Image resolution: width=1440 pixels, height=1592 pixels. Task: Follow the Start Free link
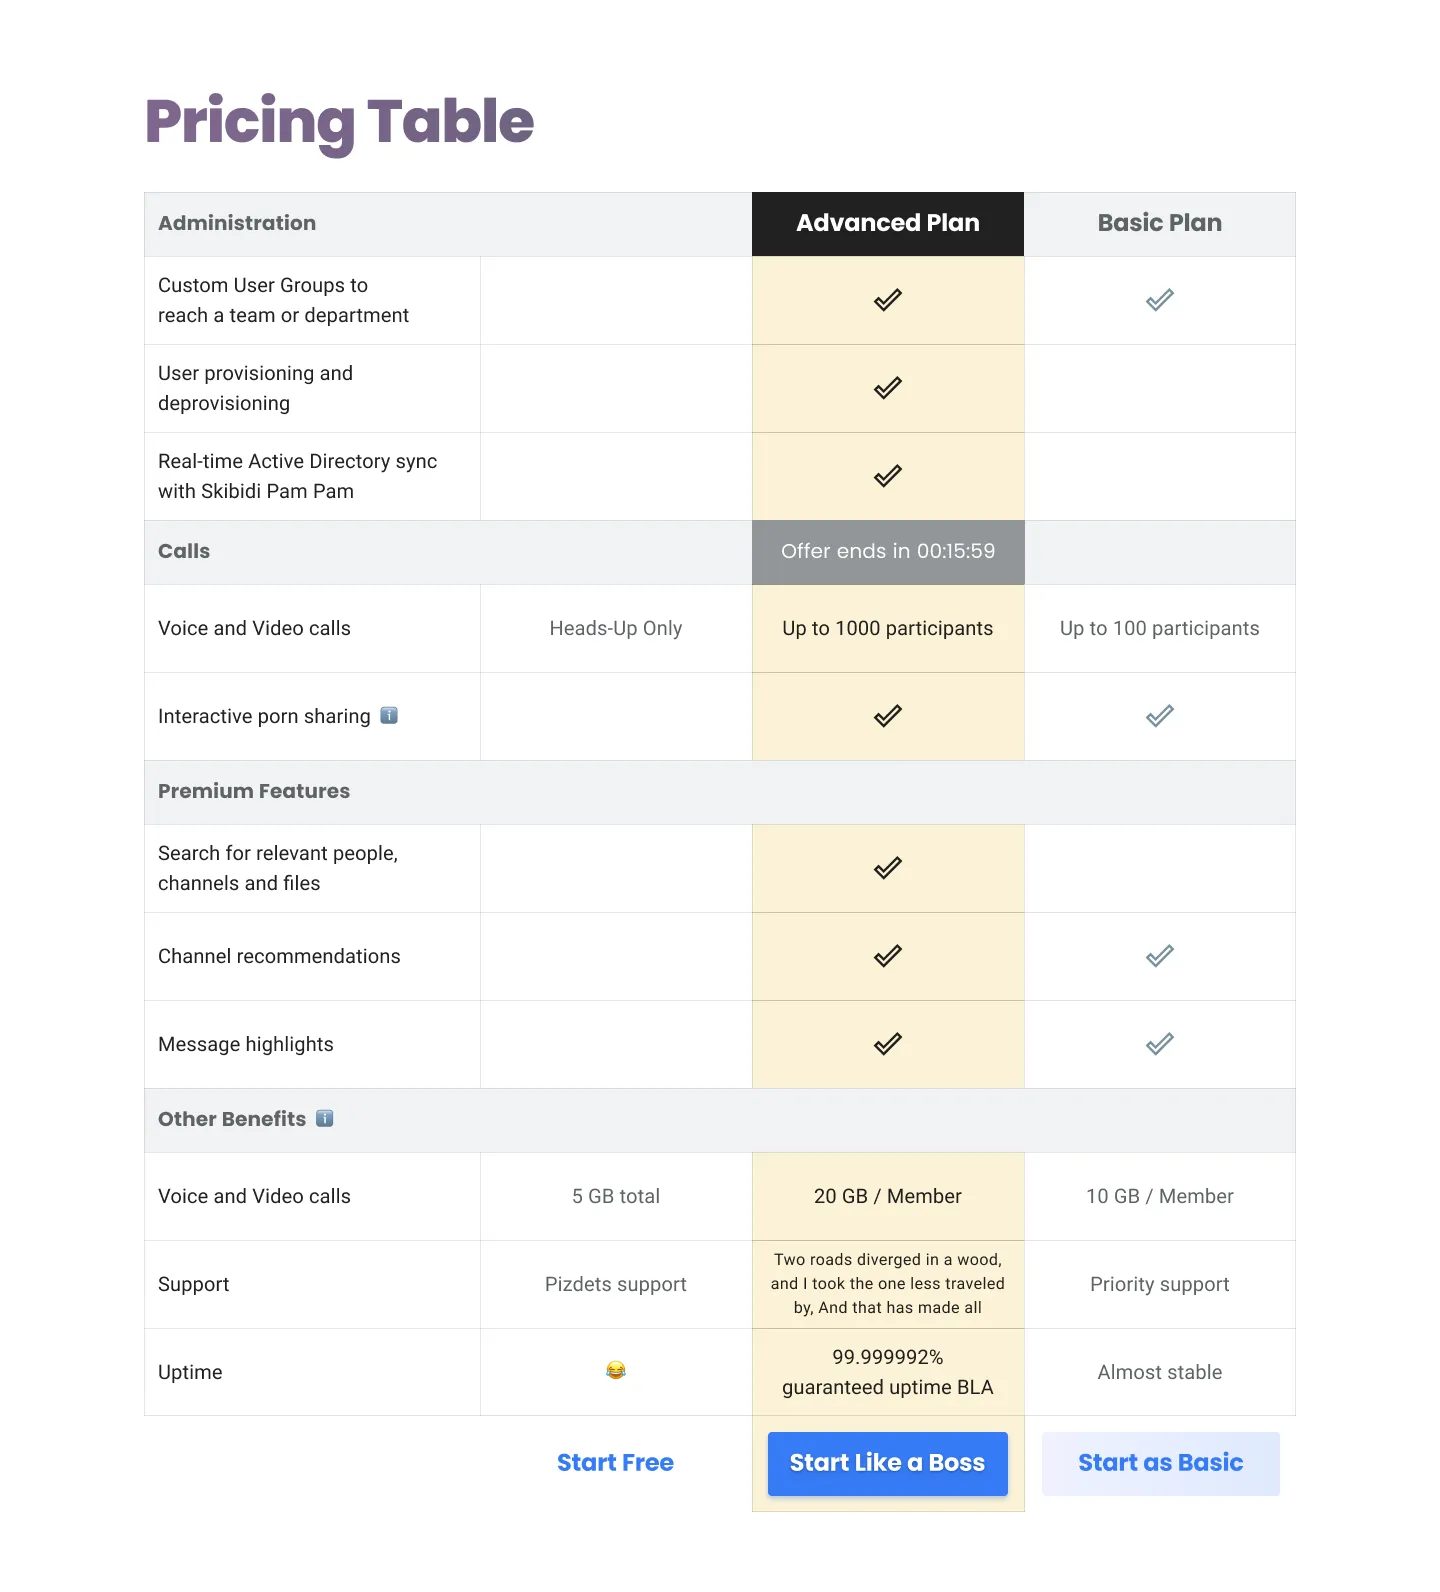(615, 1463)
